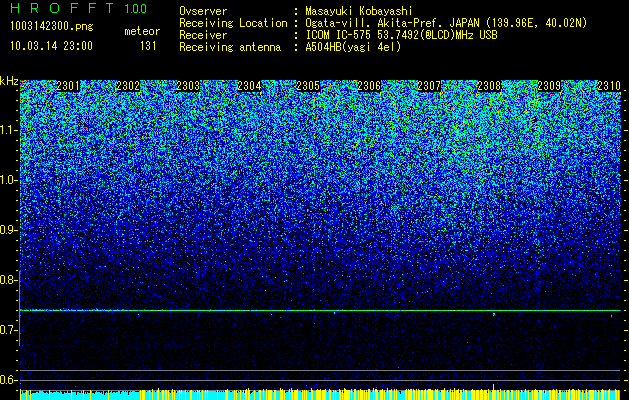Click the 2308 time marker
The image size is (629, 400).
tap(489, 86)
